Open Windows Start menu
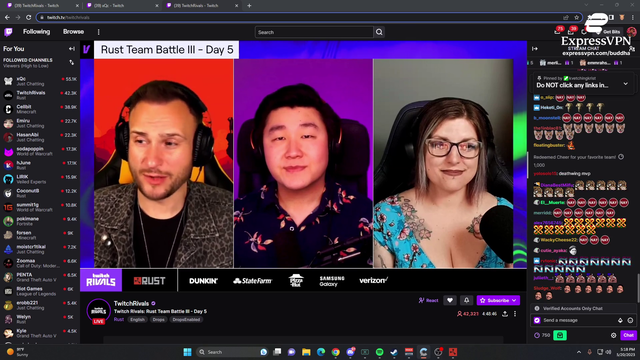The height and width of the screenshot is (360, 640). [x=187, y=352]
